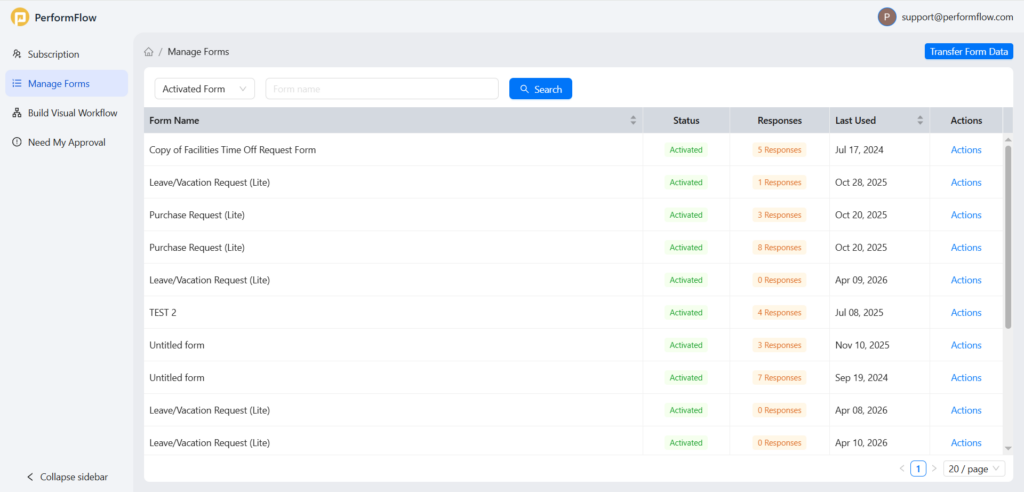
Task: Click the Jul 08, 2025 date cell
Action: 859,312
